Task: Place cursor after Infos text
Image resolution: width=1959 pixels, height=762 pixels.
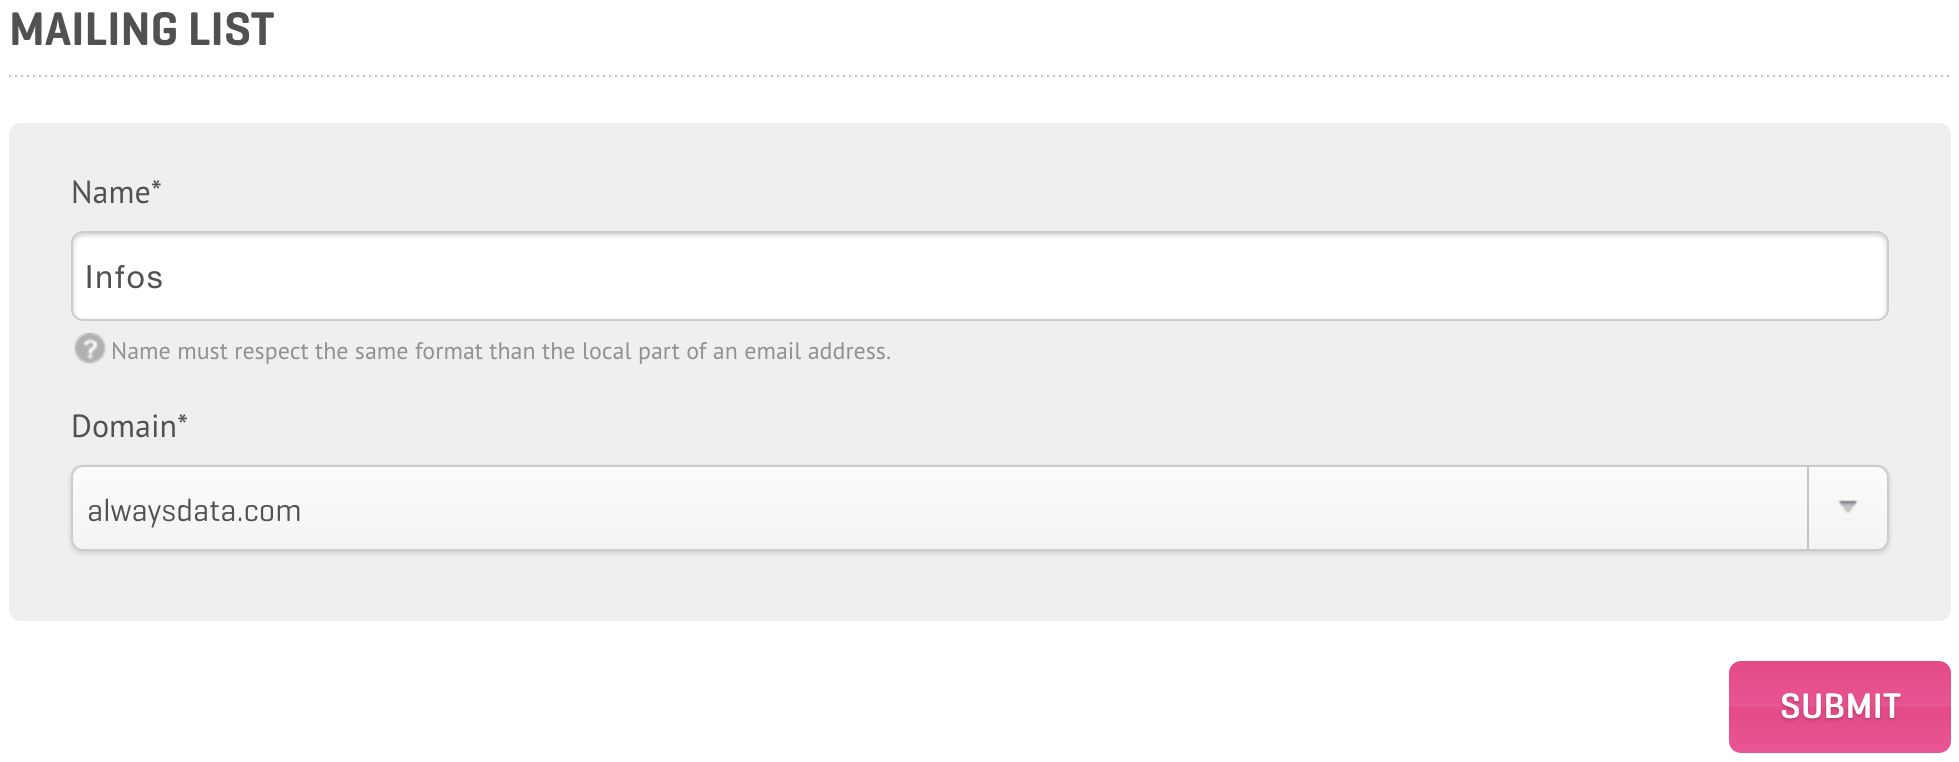Action: pyautogui.click(x=165, y=277)
